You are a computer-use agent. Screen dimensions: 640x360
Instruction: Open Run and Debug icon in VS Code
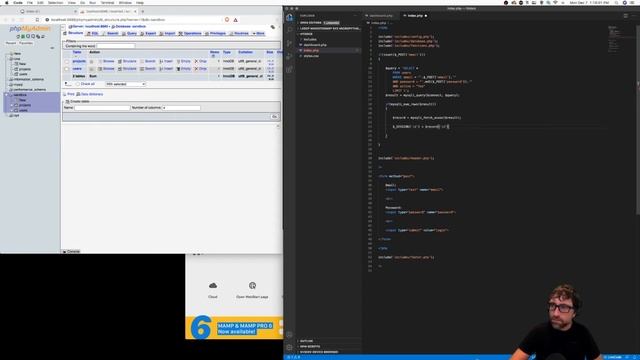289,56
